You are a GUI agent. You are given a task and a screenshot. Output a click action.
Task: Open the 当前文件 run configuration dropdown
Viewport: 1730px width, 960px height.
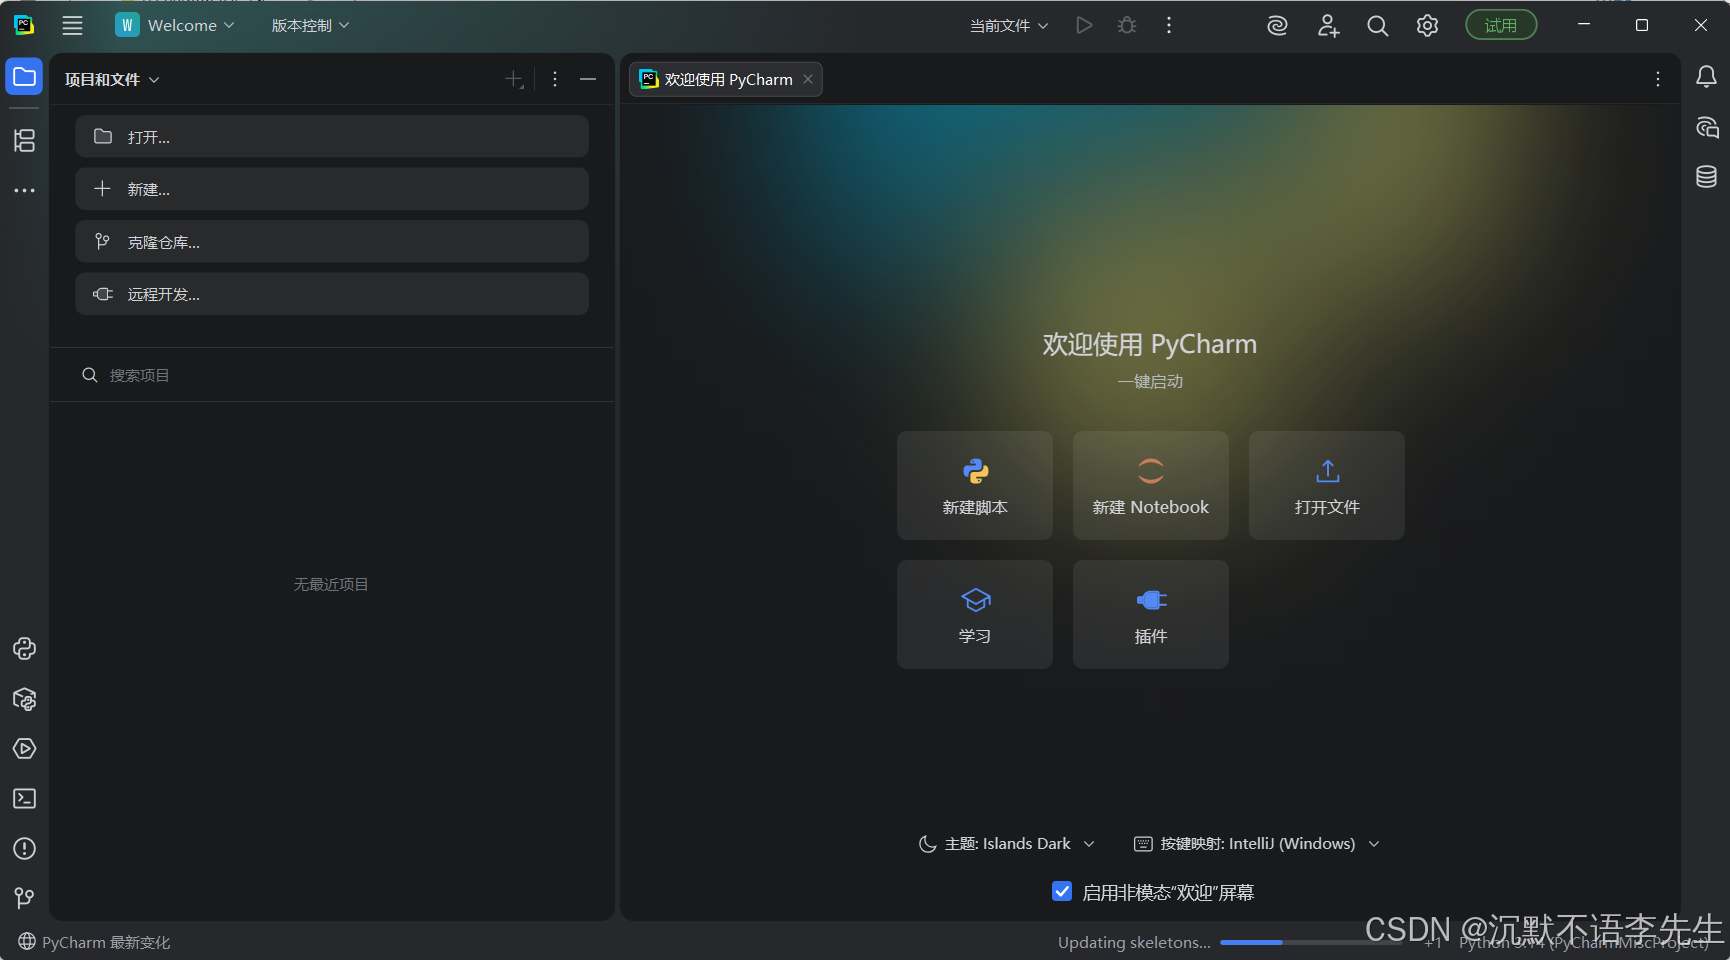point(1009,26)
